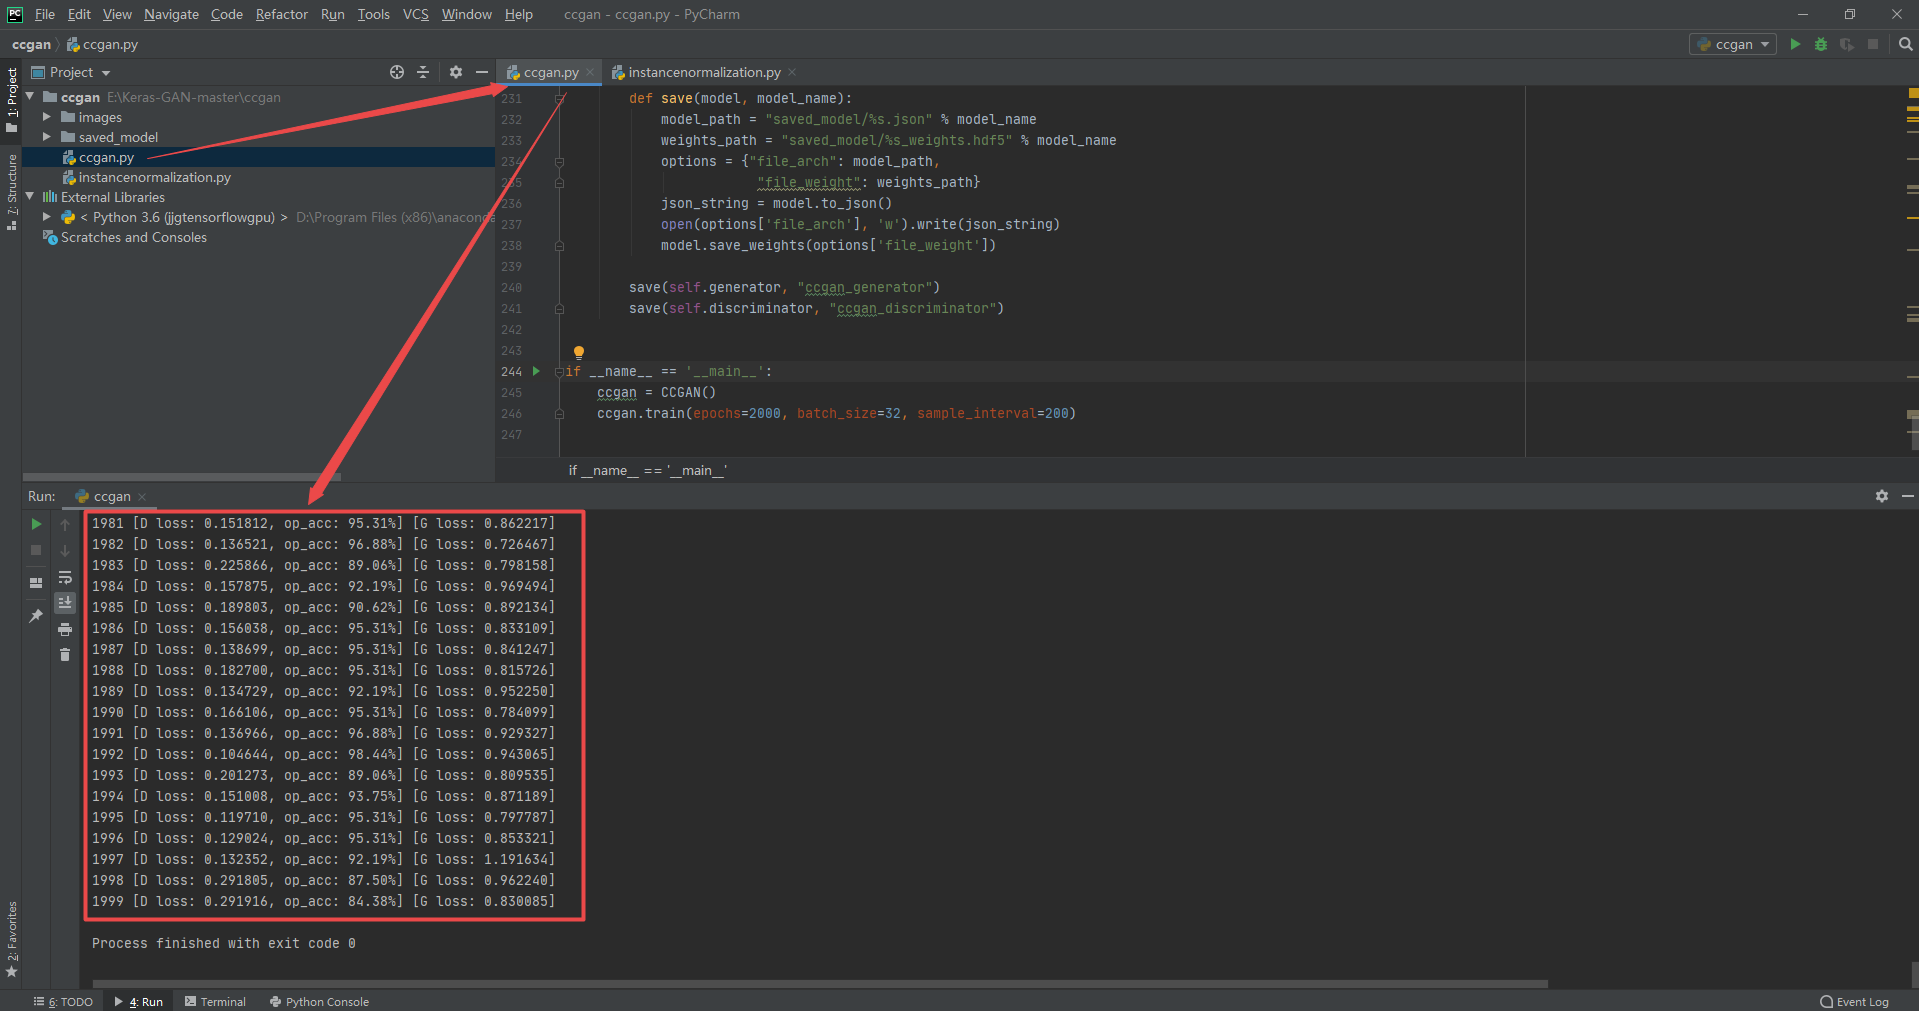1919x1011 pixels.
Task: Open Search Everywhere magnifier
Action: click(1905, 44)
